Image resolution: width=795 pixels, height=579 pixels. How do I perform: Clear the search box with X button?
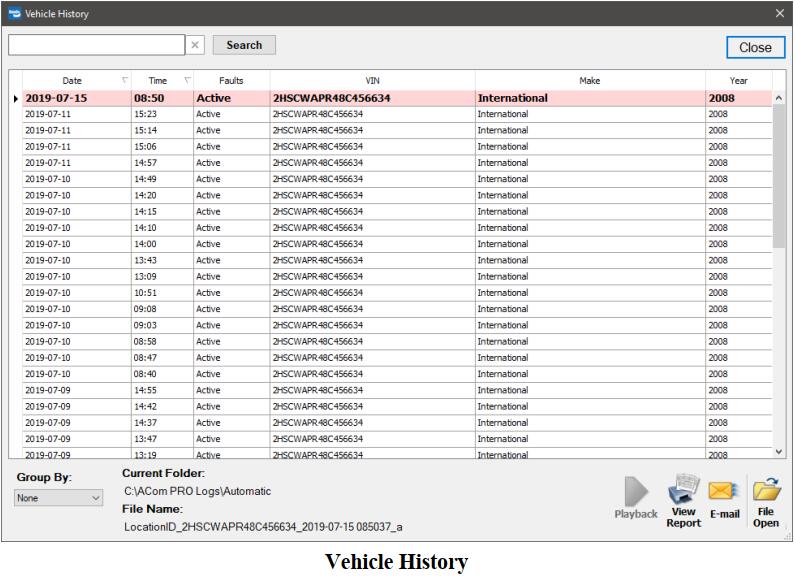pos(195,45)
